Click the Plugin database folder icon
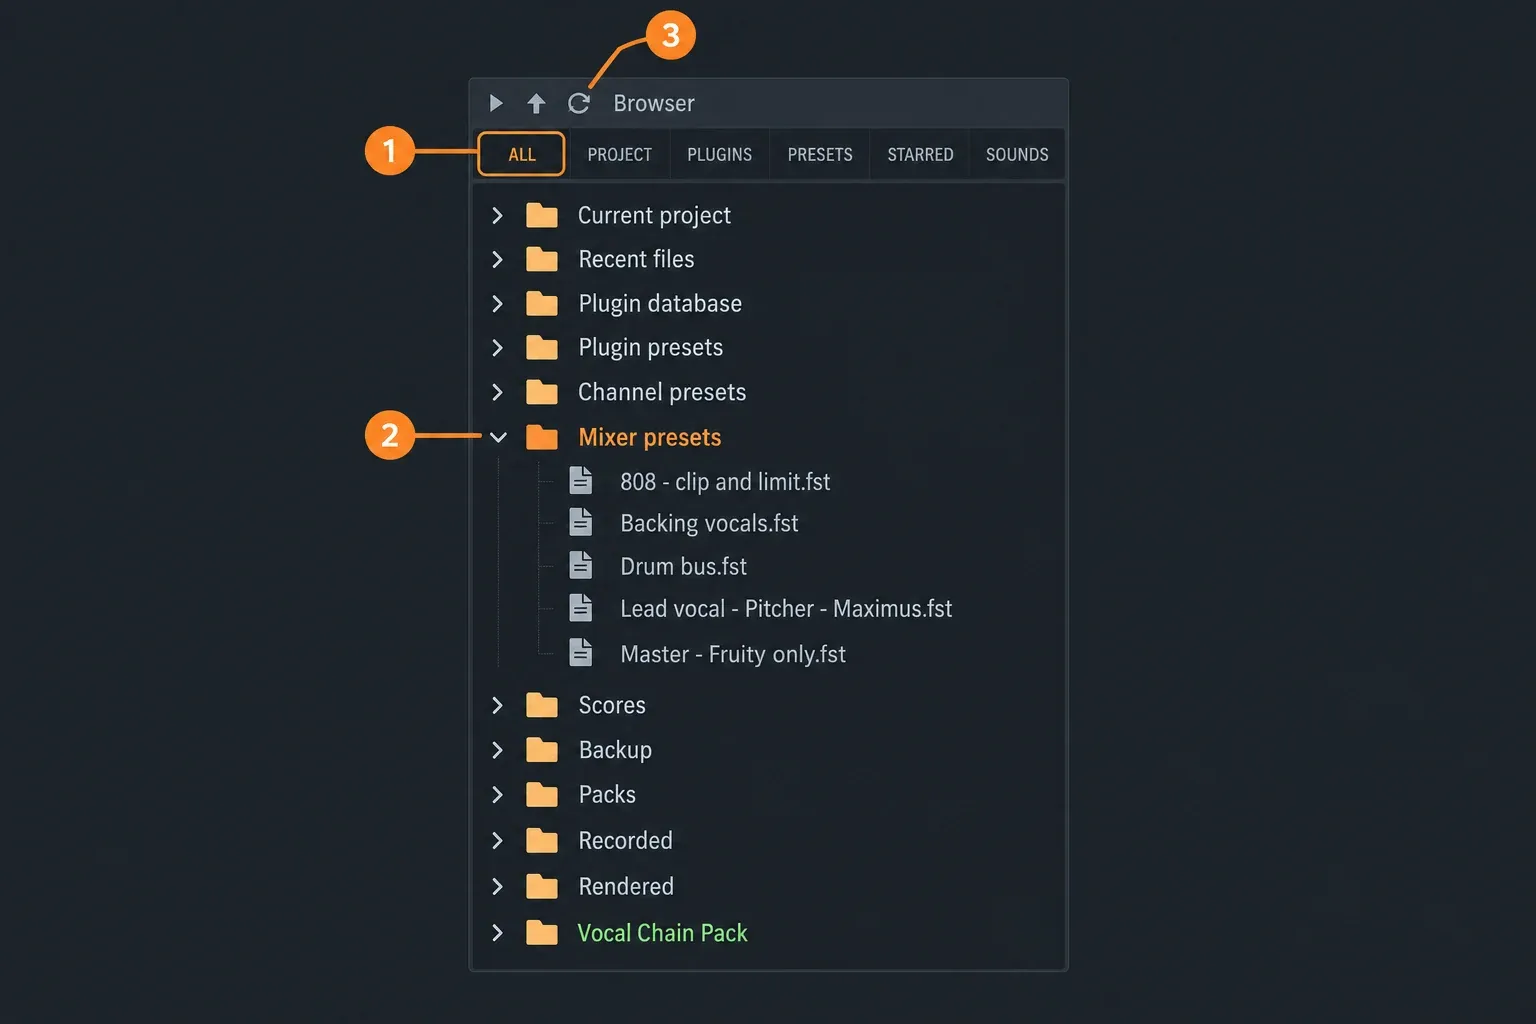The height and width of the screenshot is (1024, 1536). pos(542,303)
